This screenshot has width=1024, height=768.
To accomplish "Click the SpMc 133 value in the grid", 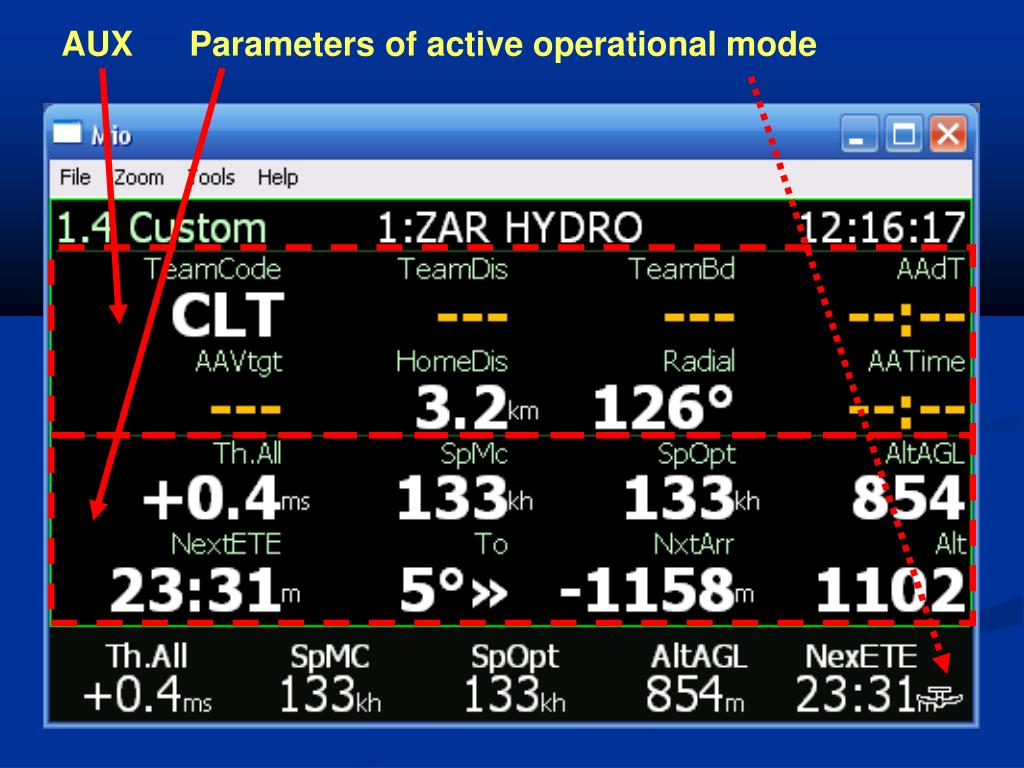I will 465,499.
